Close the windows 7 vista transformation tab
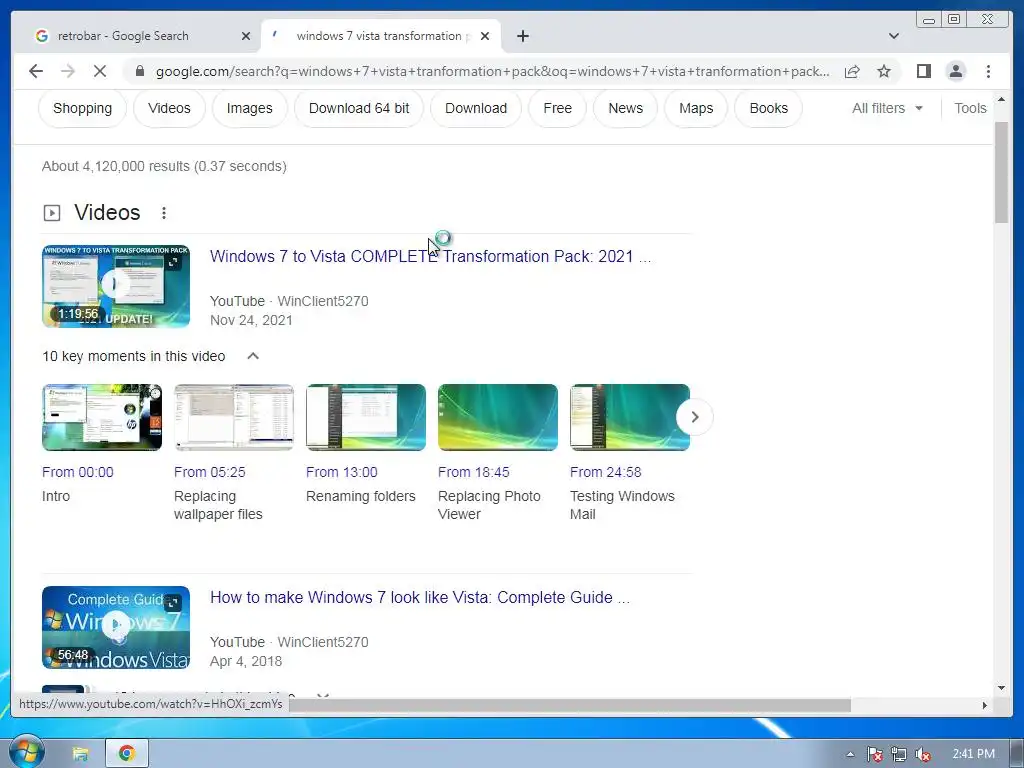The height and width of the screenshot is (768, 1024). pyautogui.click(x=485, y=36)
